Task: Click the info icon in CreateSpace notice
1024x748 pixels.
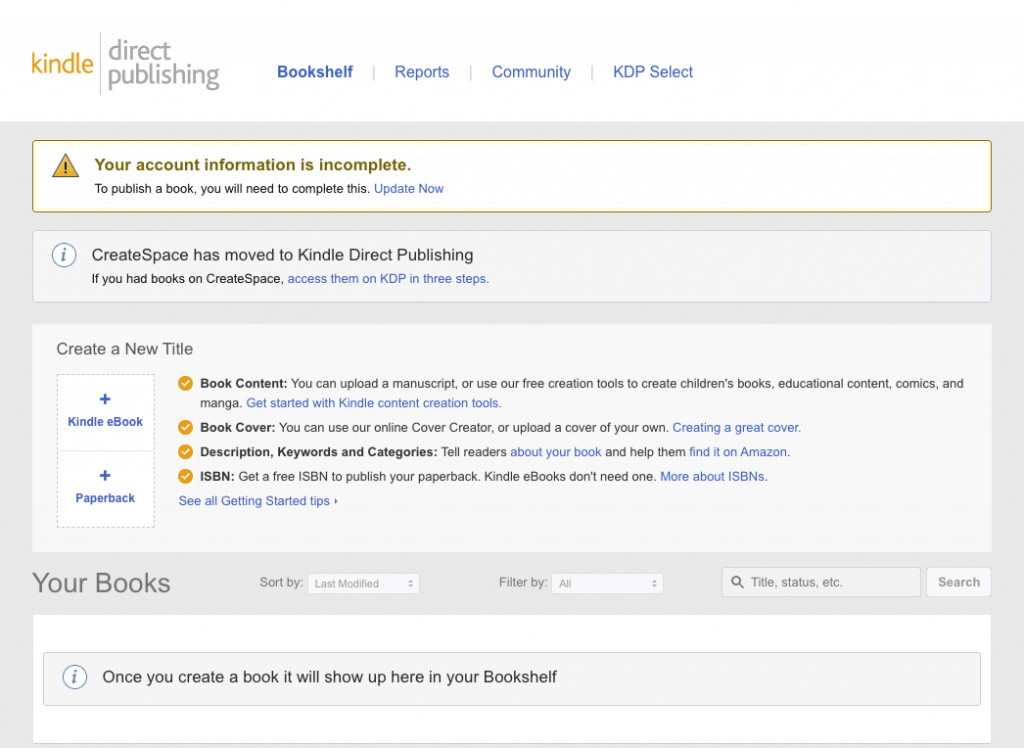Action: click(x=63, y=255)
